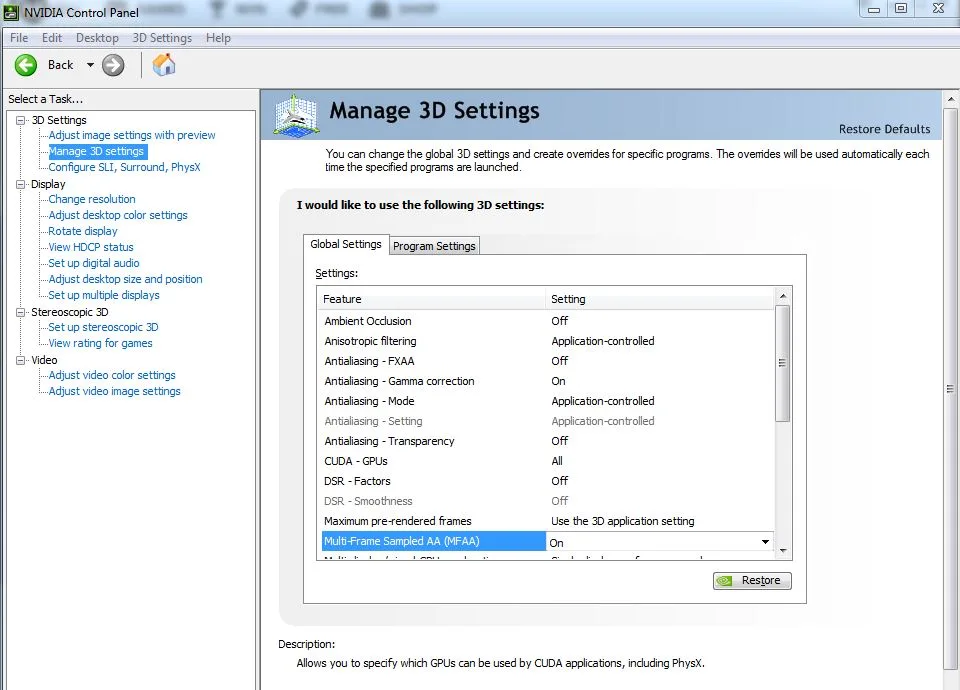Click the Manage 3D Settings header icon
The height and width of the screenshot is (690, 960).
click(296, 114)
